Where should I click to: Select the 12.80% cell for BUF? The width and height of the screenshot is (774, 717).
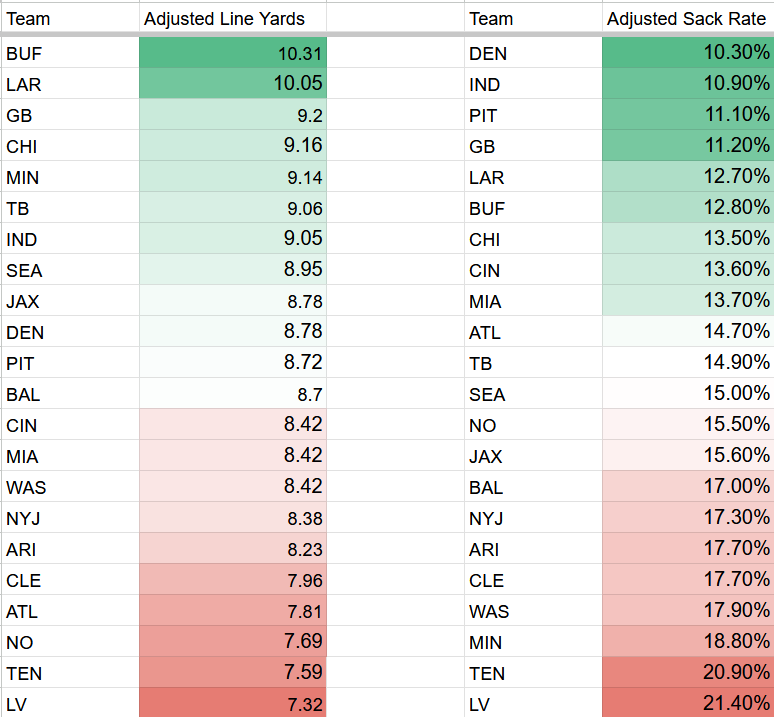tap(688, 209)
